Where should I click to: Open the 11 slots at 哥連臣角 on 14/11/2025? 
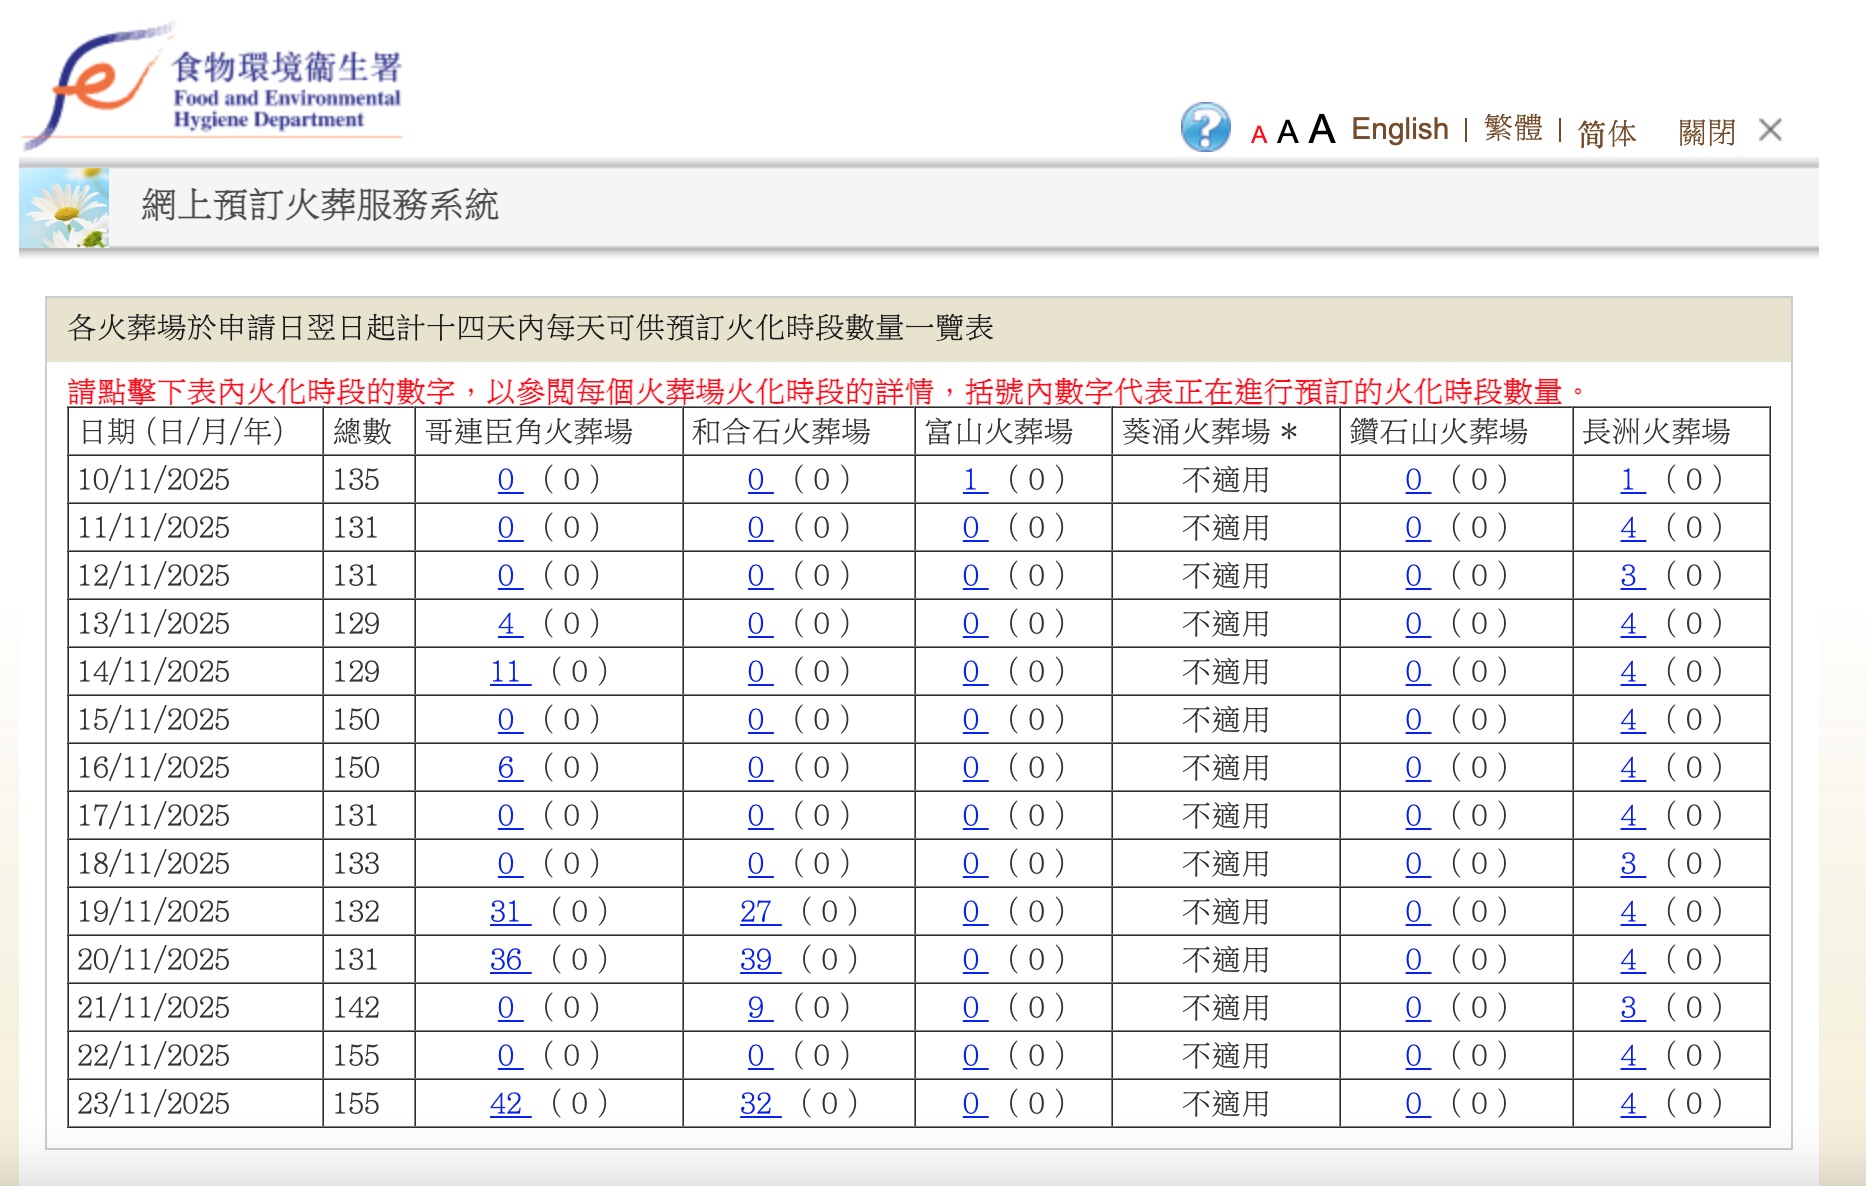[508, 671]
